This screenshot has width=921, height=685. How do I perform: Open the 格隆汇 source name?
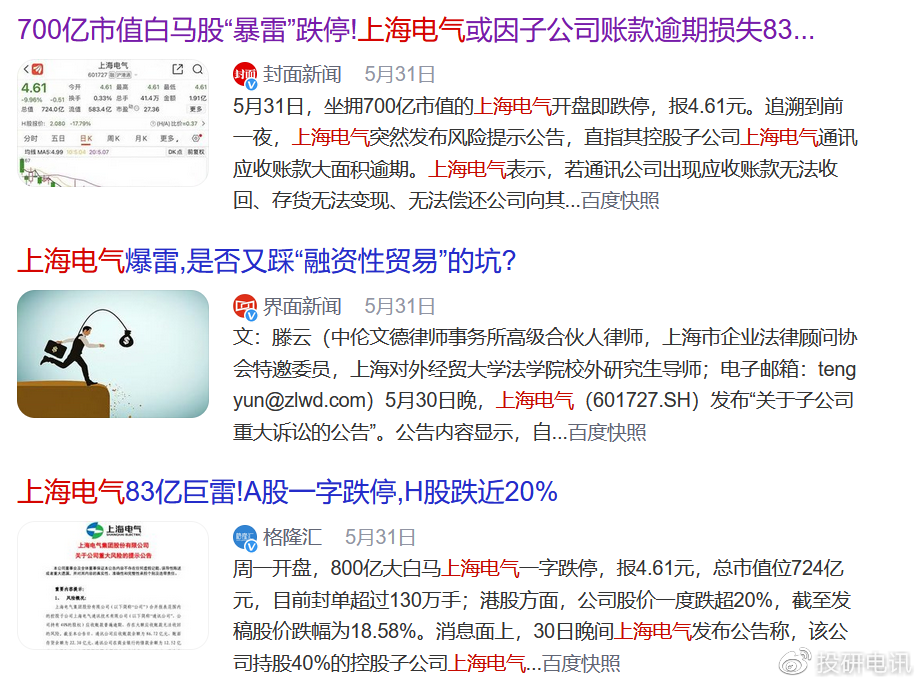(x=292, y=537)
